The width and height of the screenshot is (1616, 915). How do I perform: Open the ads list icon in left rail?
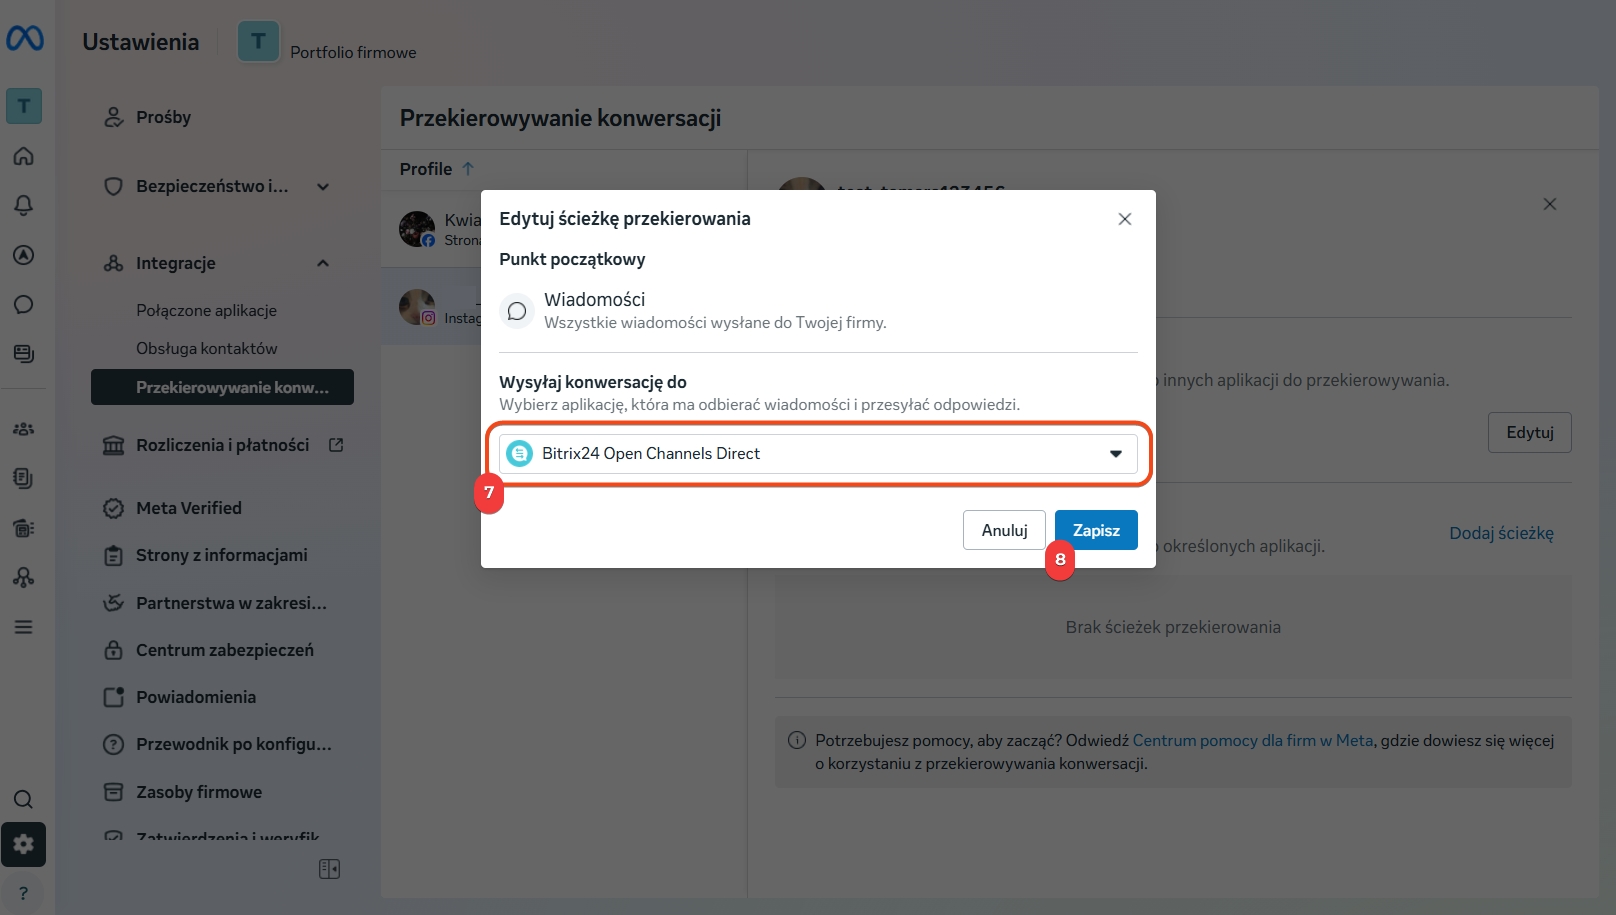[24, 528]
